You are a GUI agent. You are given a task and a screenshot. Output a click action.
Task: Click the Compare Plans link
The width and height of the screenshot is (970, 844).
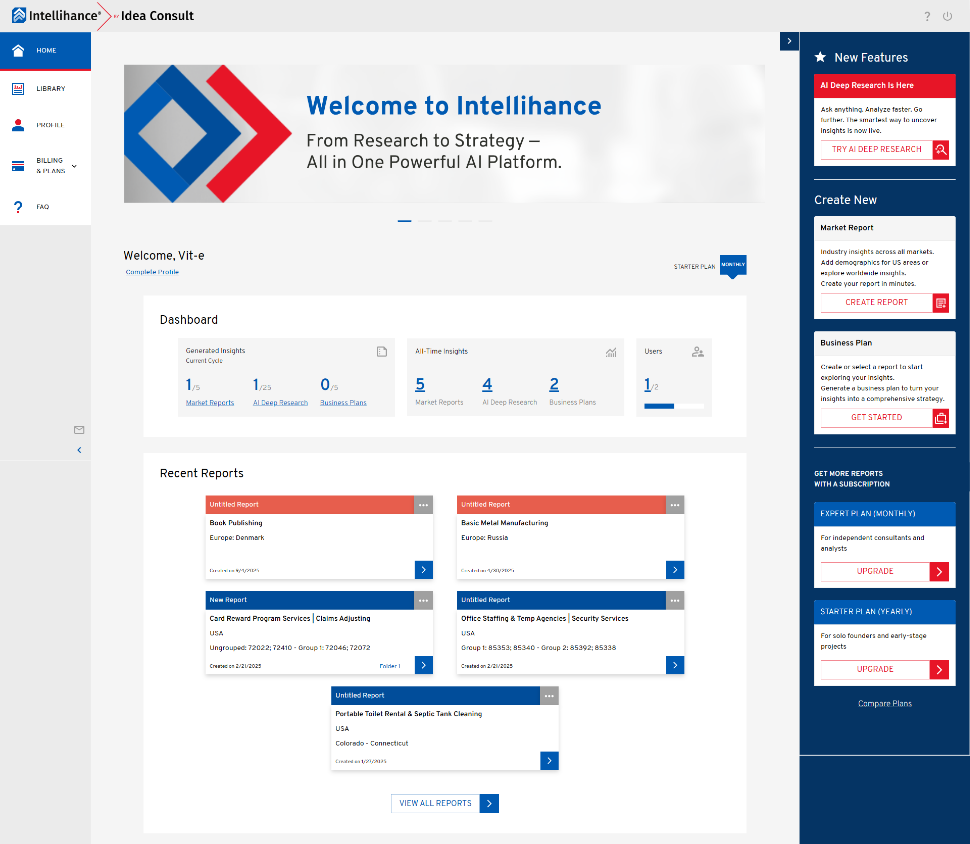click(x=884, y=704)
